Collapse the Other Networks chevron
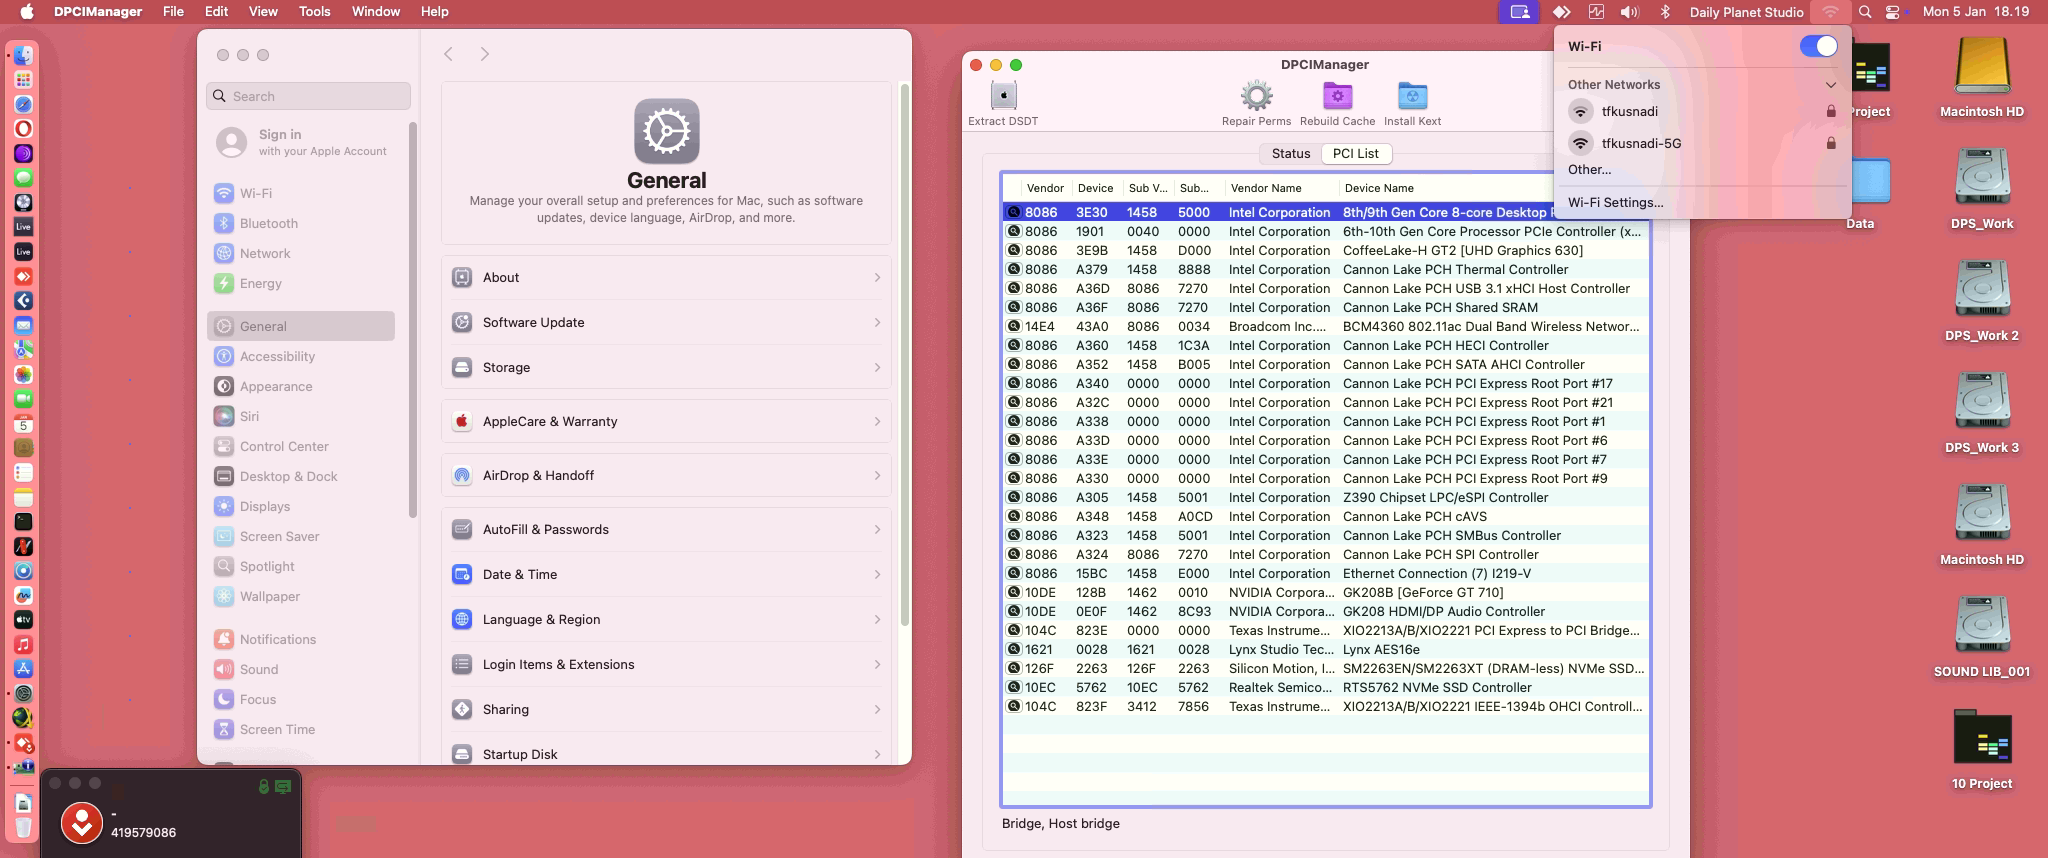The height and width of the screenshot is (858, 2048). (x=1830, y=85)
